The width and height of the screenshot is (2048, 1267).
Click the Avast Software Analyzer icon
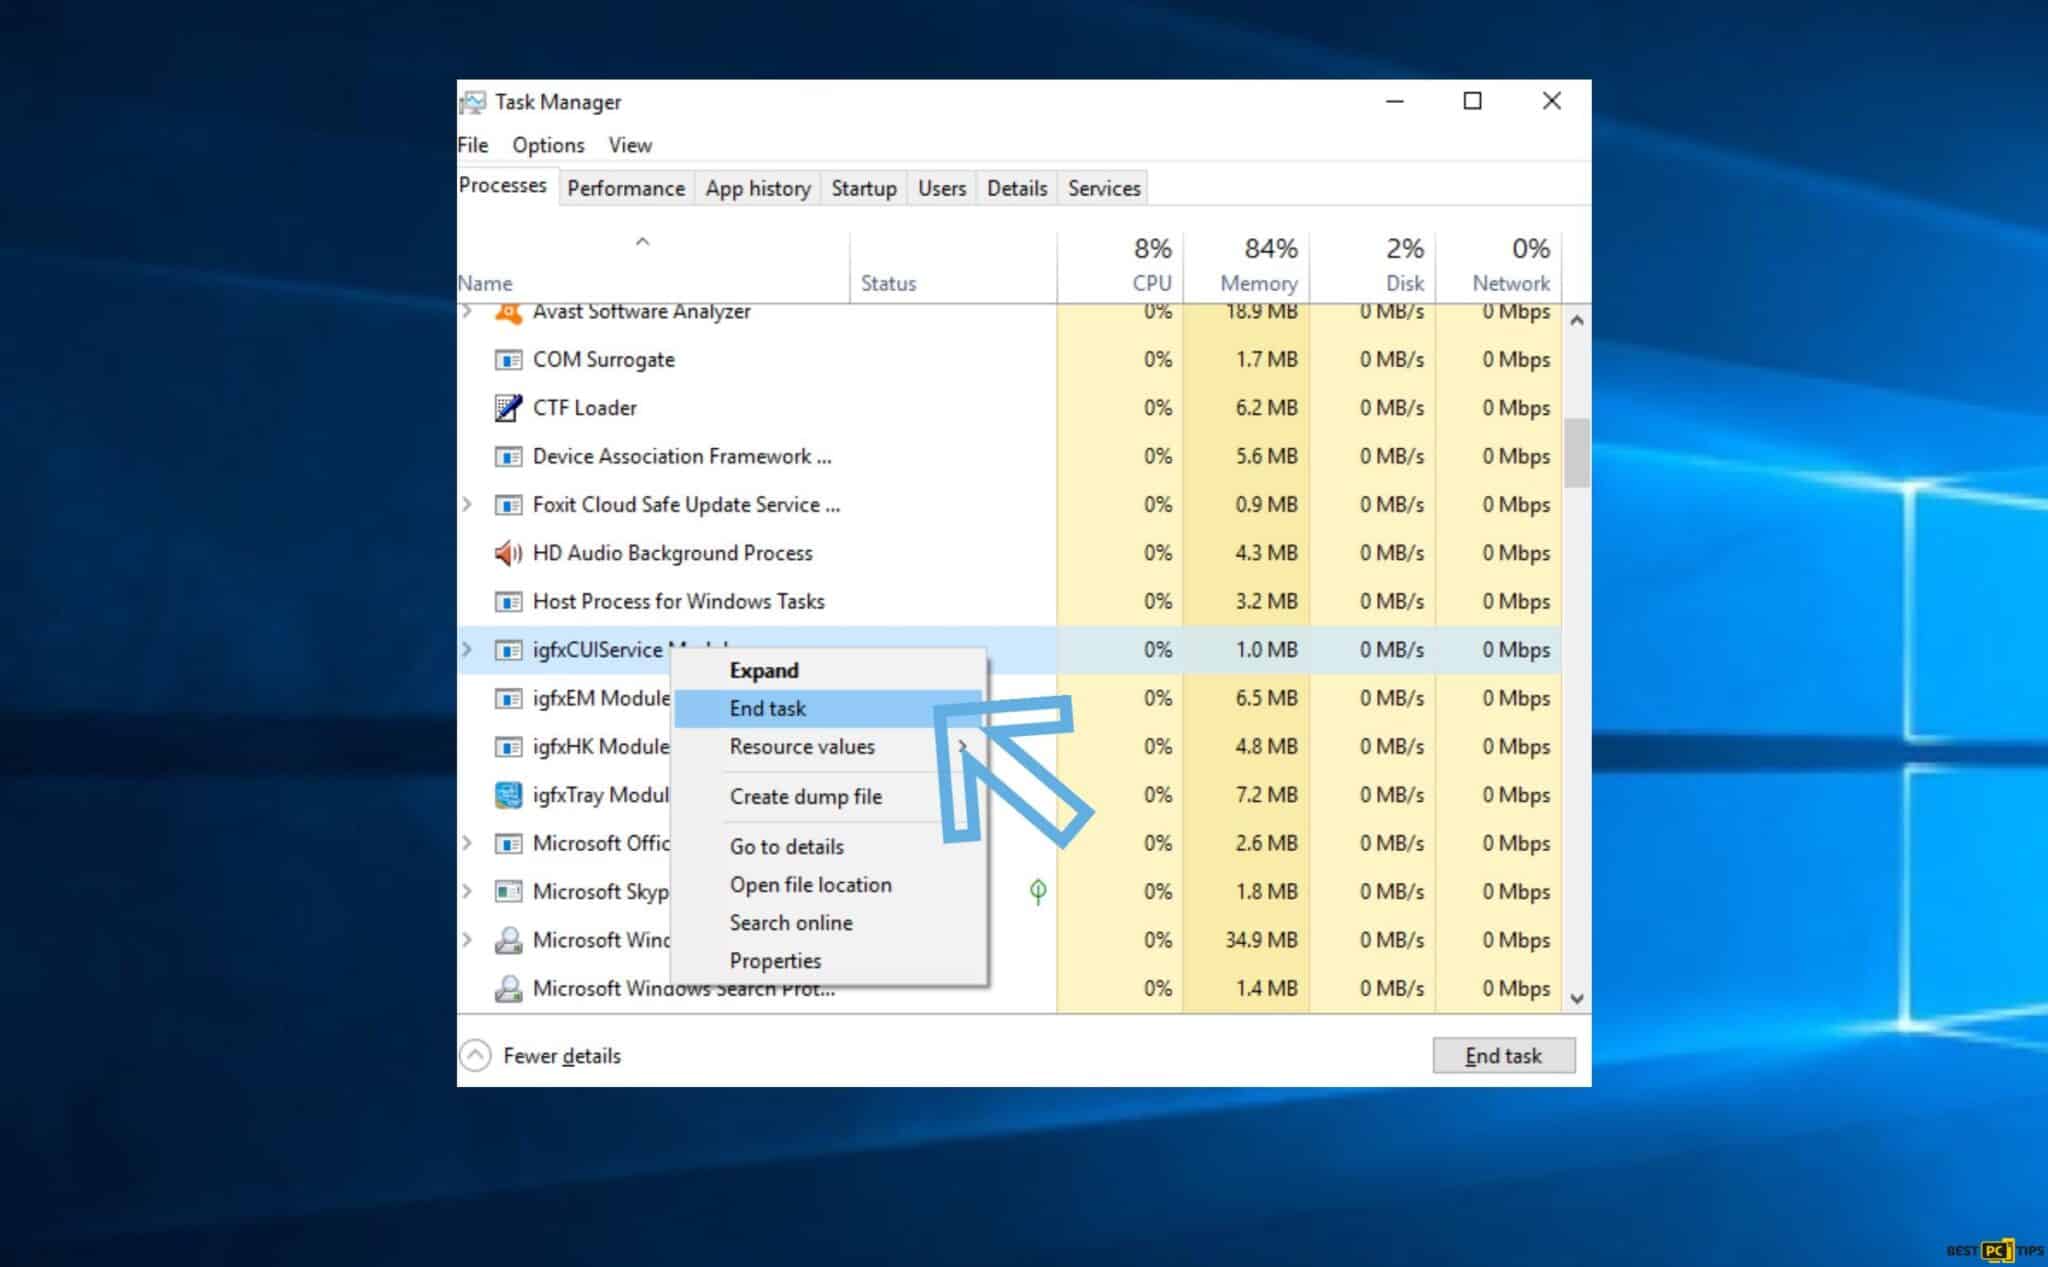pyautogui.click(x=508, y=314)
